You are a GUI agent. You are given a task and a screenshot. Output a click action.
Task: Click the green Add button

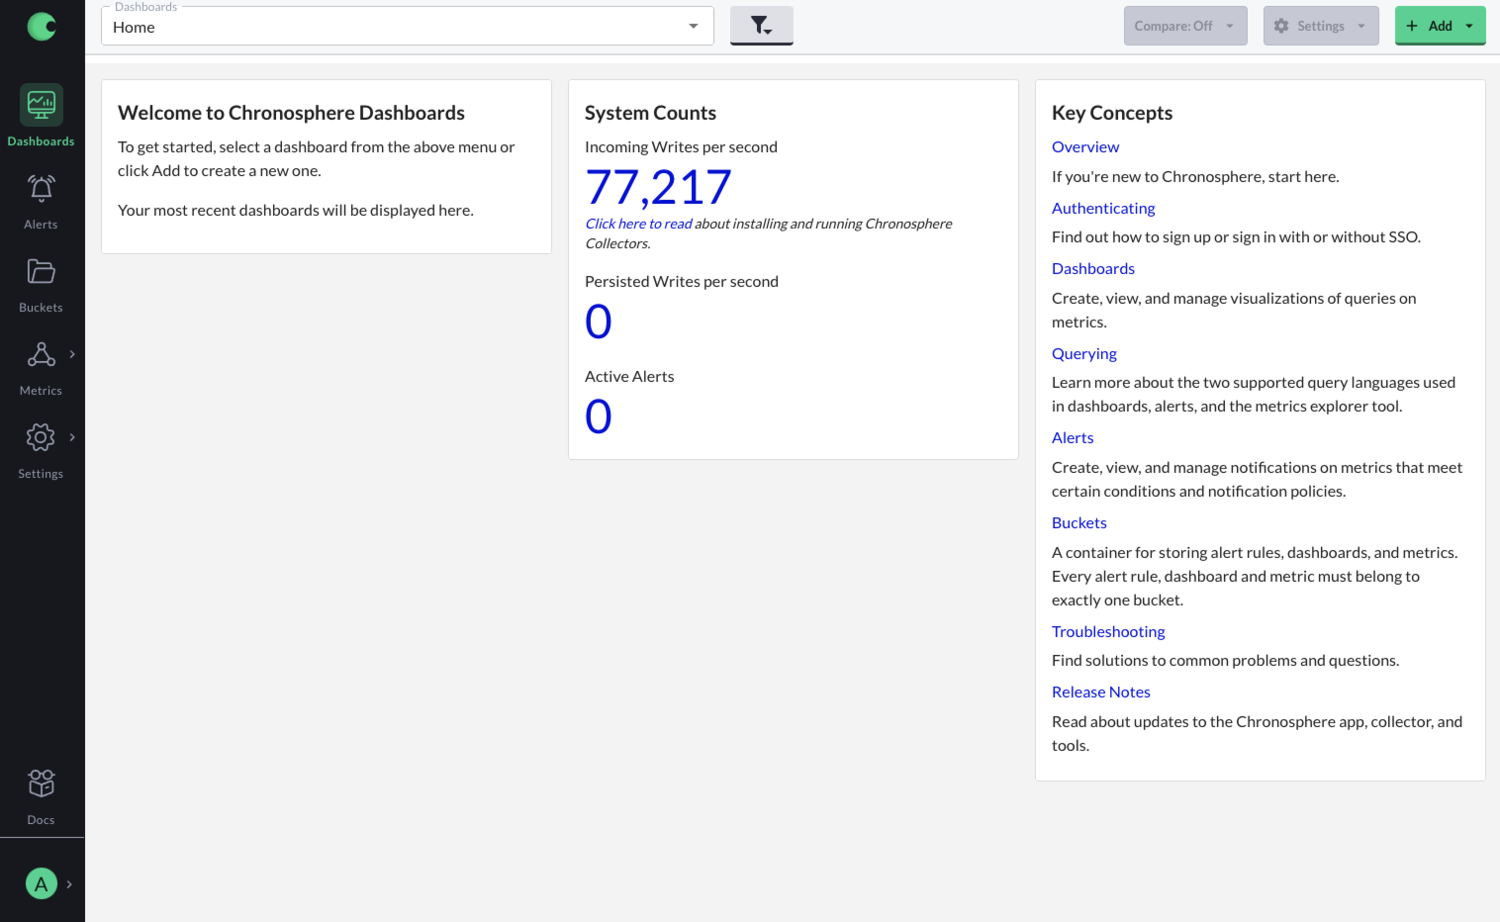click(x=1429, y=26)
